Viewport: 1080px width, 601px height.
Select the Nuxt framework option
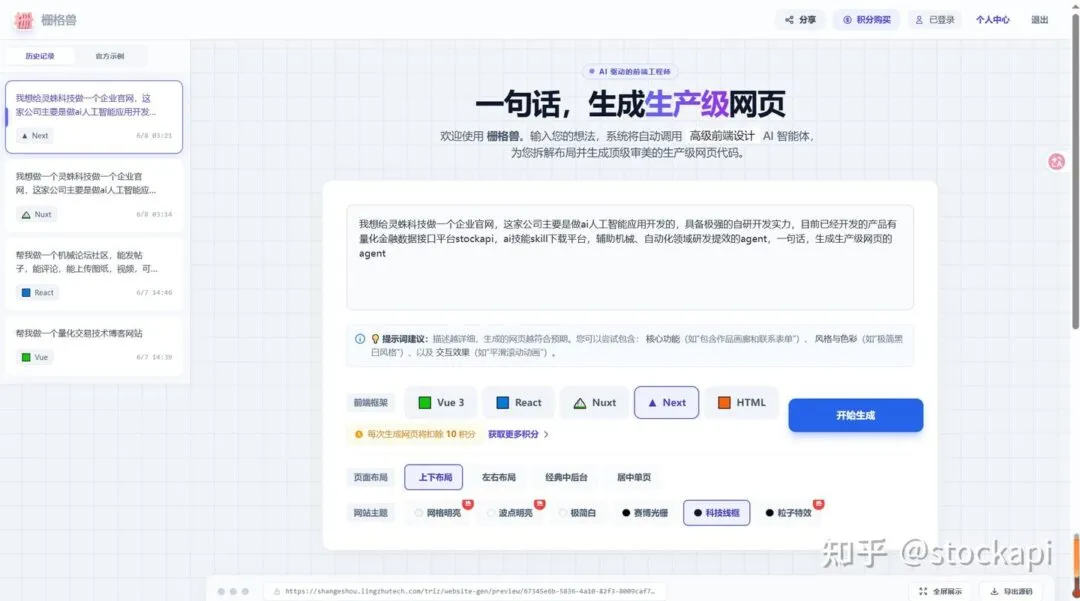click(x=594, y=403)
